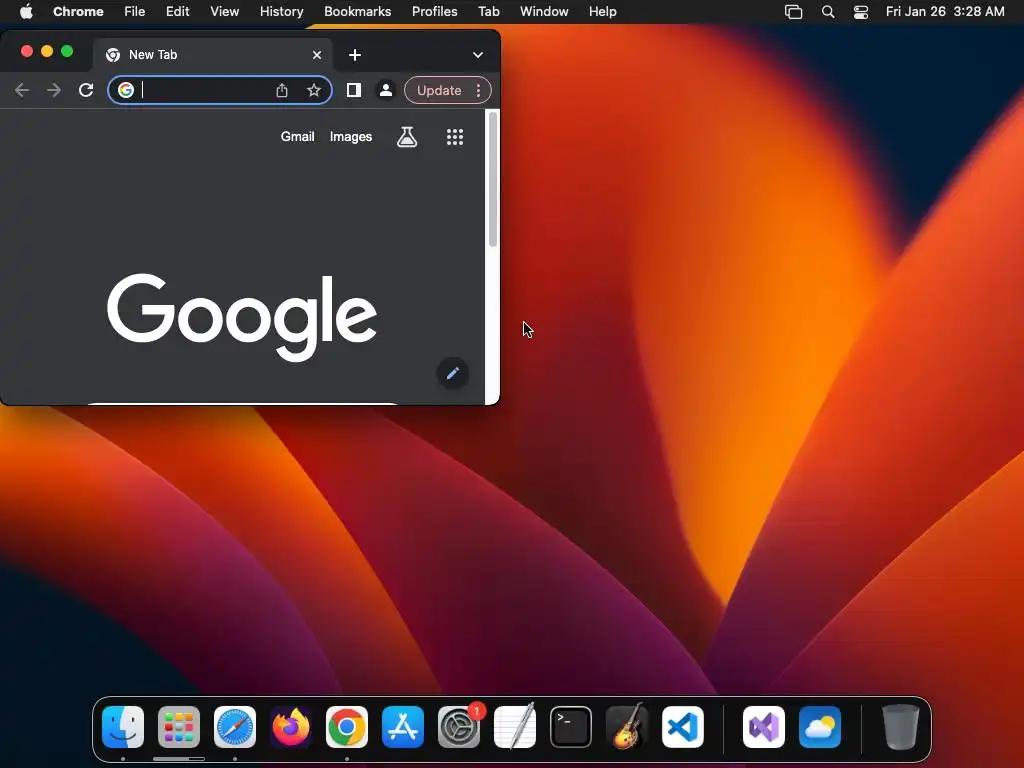Focus the Chrome address bar
Screen dimensions: 1024x768
pyautogui.click(x=220, y=90)
